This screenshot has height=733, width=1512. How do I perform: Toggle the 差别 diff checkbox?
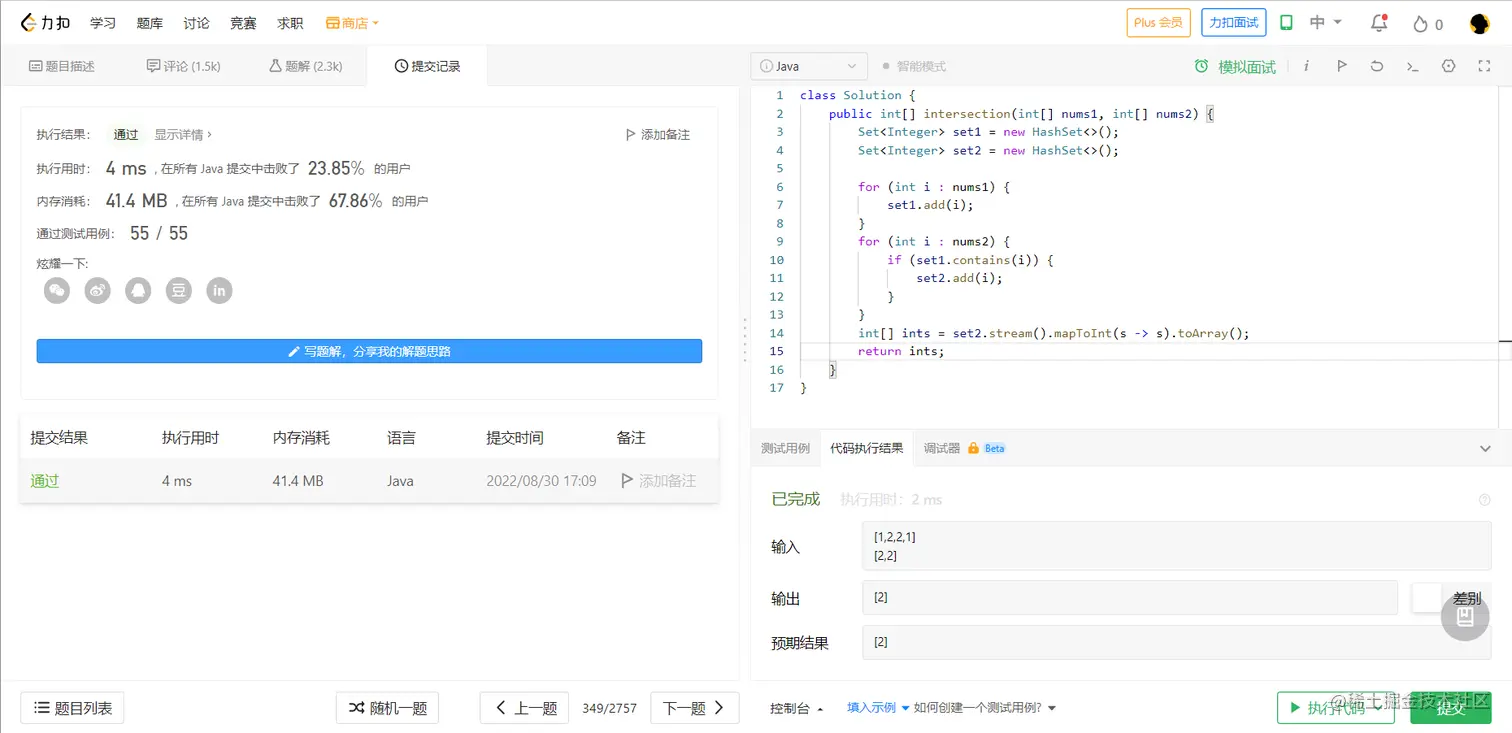[1426, 598]
